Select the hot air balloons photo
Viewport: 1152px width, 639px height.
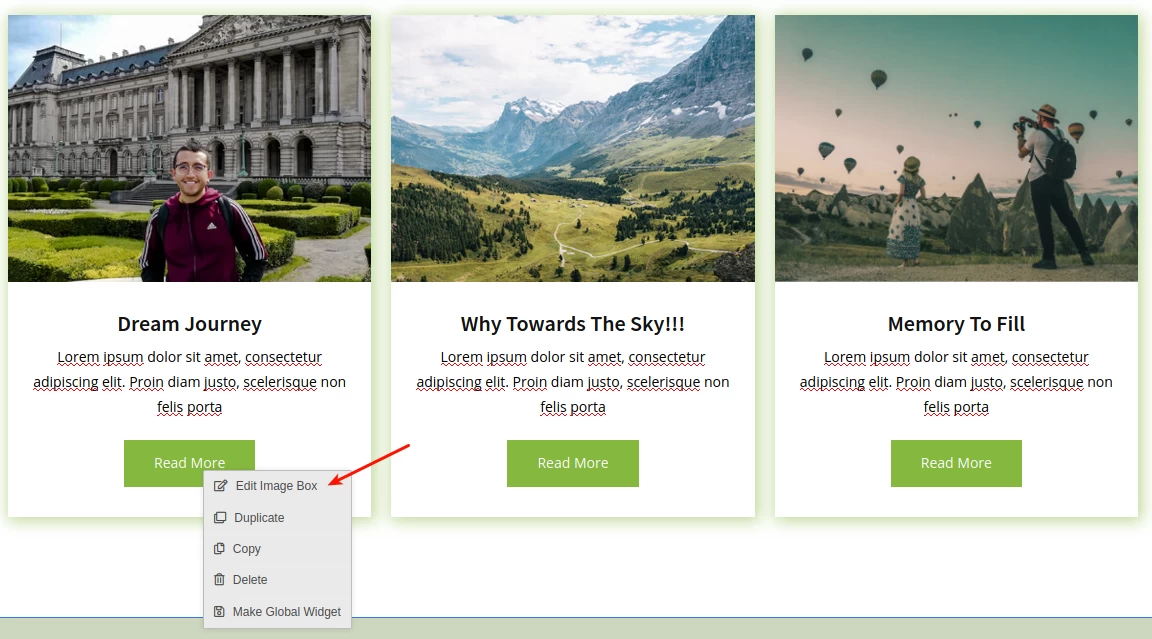956,148
